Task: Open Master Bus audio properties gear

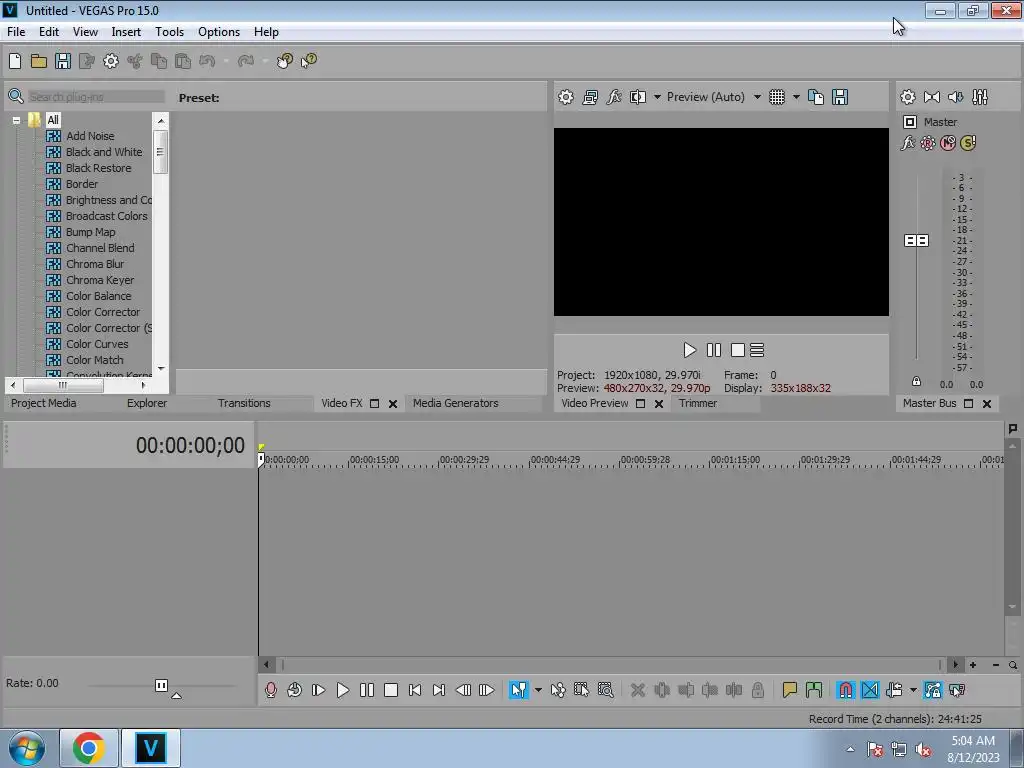Action: (908, 97)
